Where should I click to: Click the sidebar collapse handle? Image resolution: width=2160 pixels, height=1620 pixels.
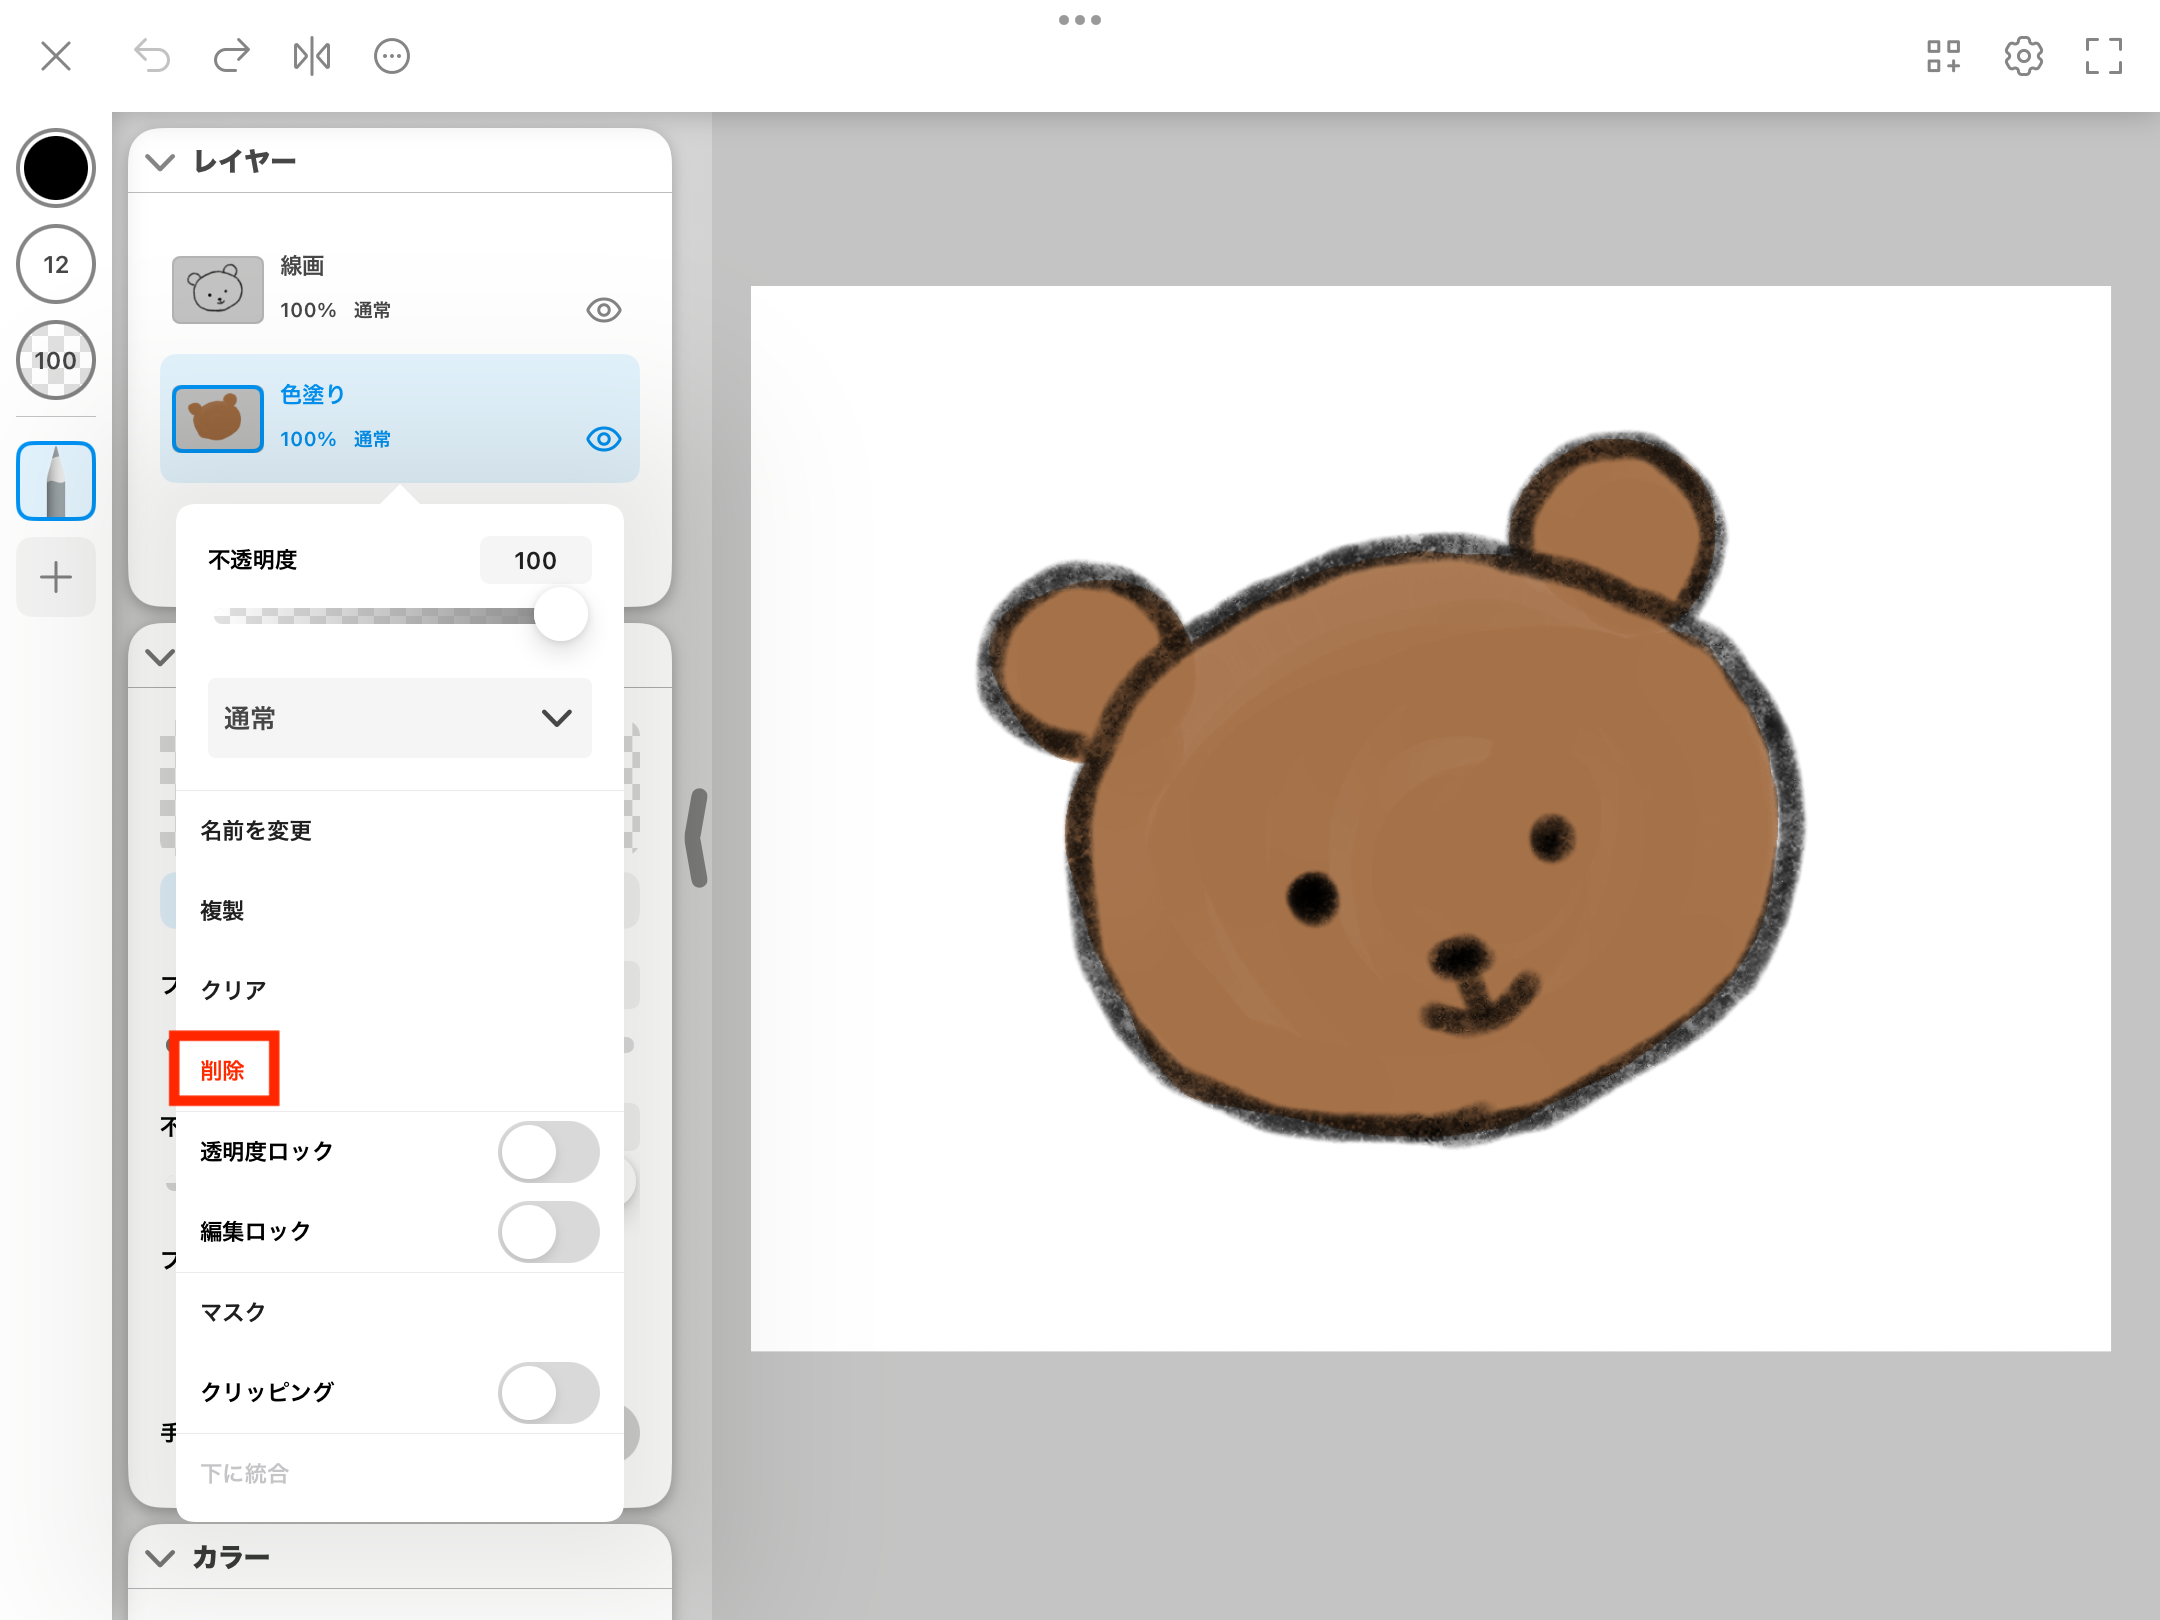pos(697,838)
